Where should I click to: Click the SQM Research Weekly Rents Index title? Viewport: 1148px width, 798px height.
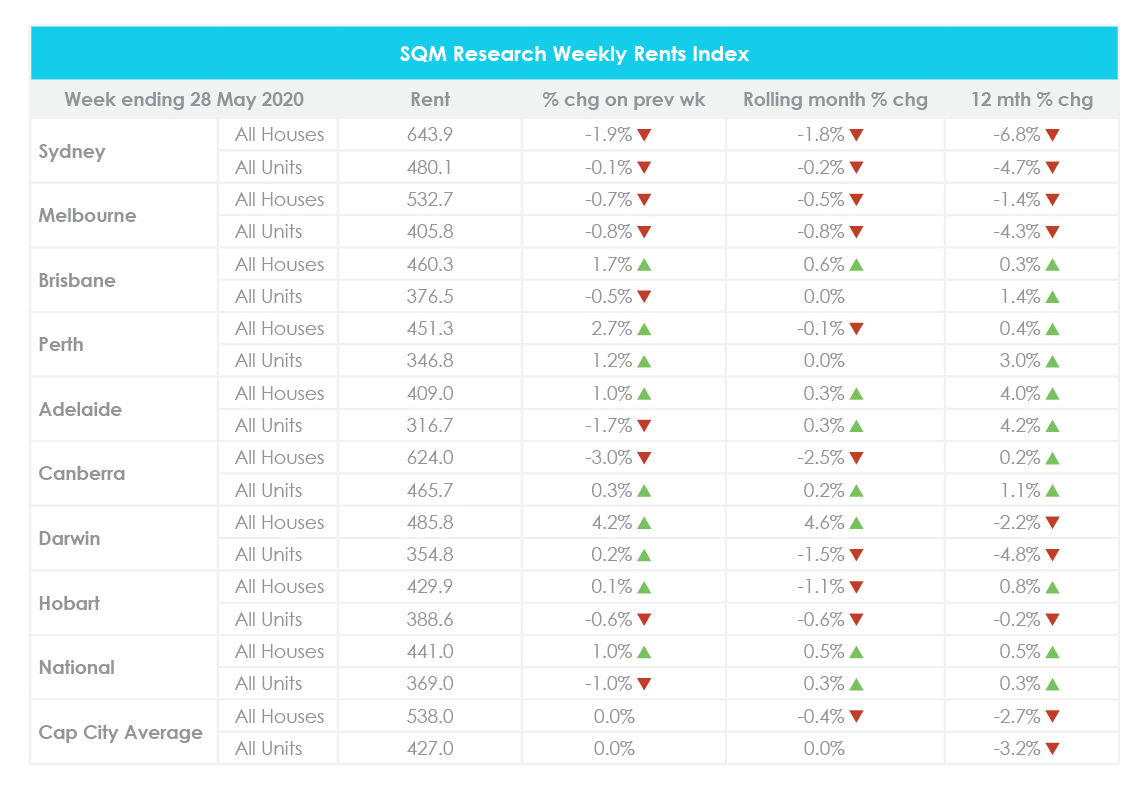coord(574,54)
